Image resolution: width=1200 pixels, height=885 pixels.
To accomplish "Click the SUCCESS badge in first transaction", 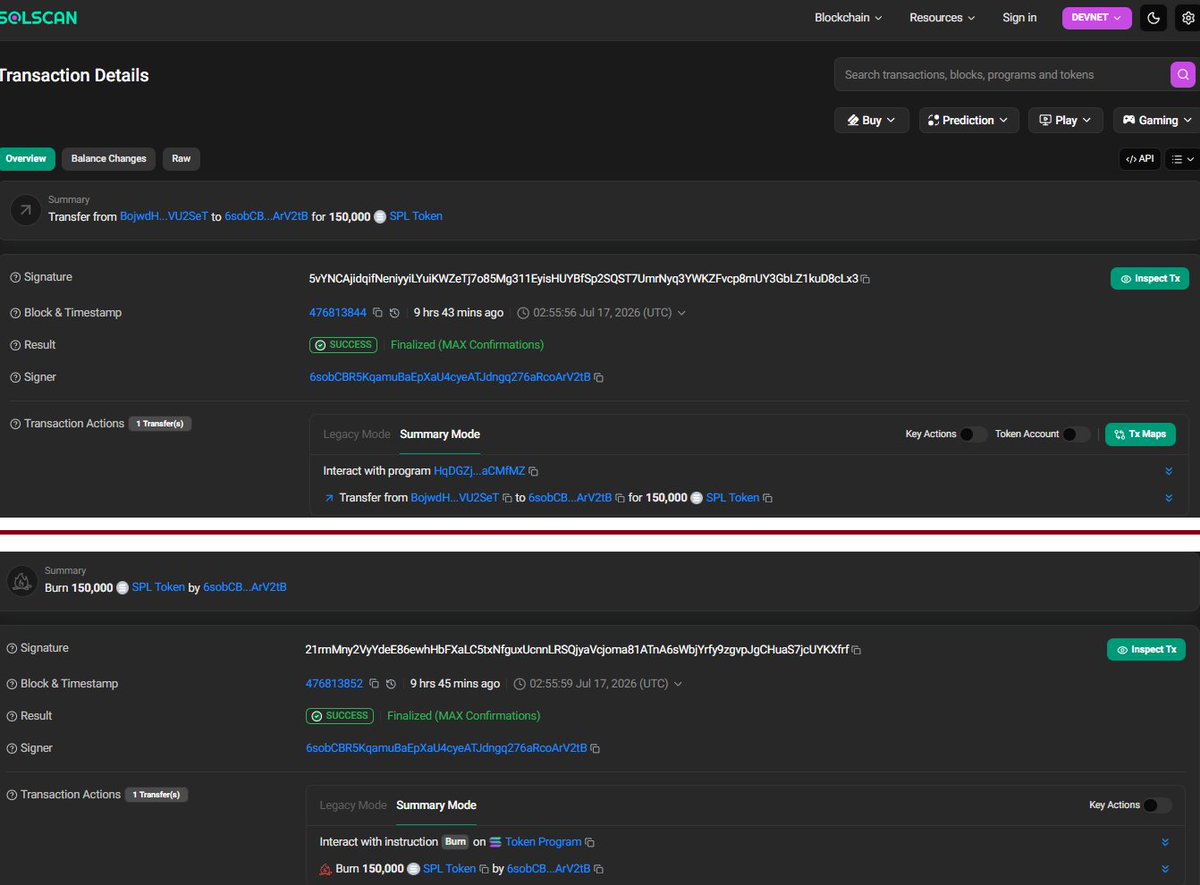I will 343,345.
